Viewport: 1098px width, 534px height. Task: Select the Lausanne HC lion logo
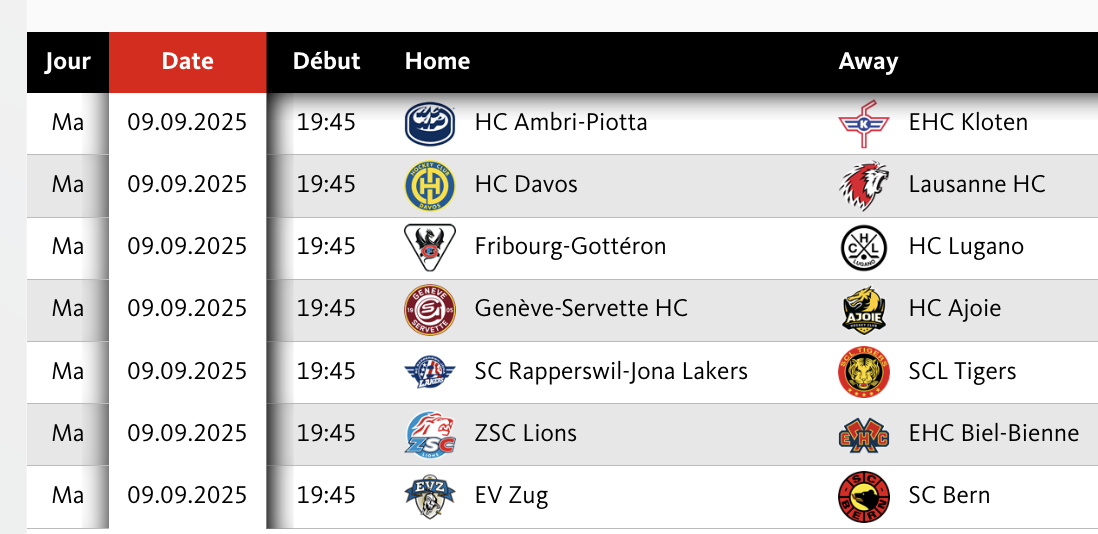(863, 185)
